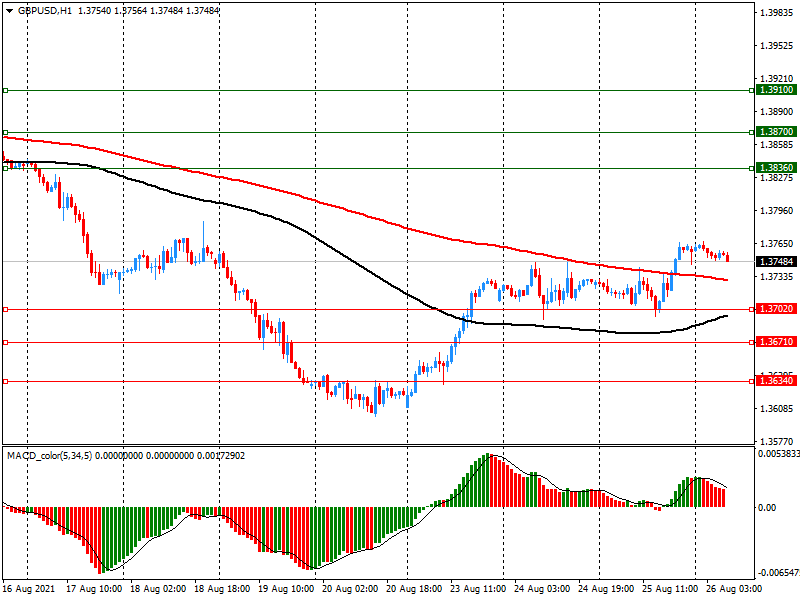Click the 17 Aug 10:00 time label
This screenshot has width=800, height=600.
(94, 588)
